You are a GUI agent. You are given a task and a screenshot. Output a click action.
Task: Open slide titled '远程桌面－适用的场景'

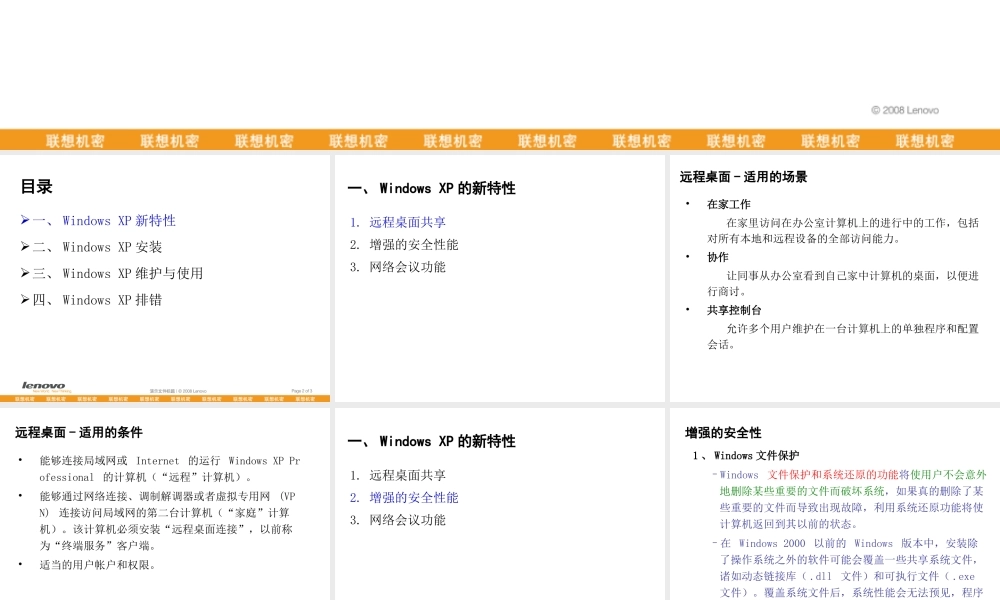tap(835, 279)
